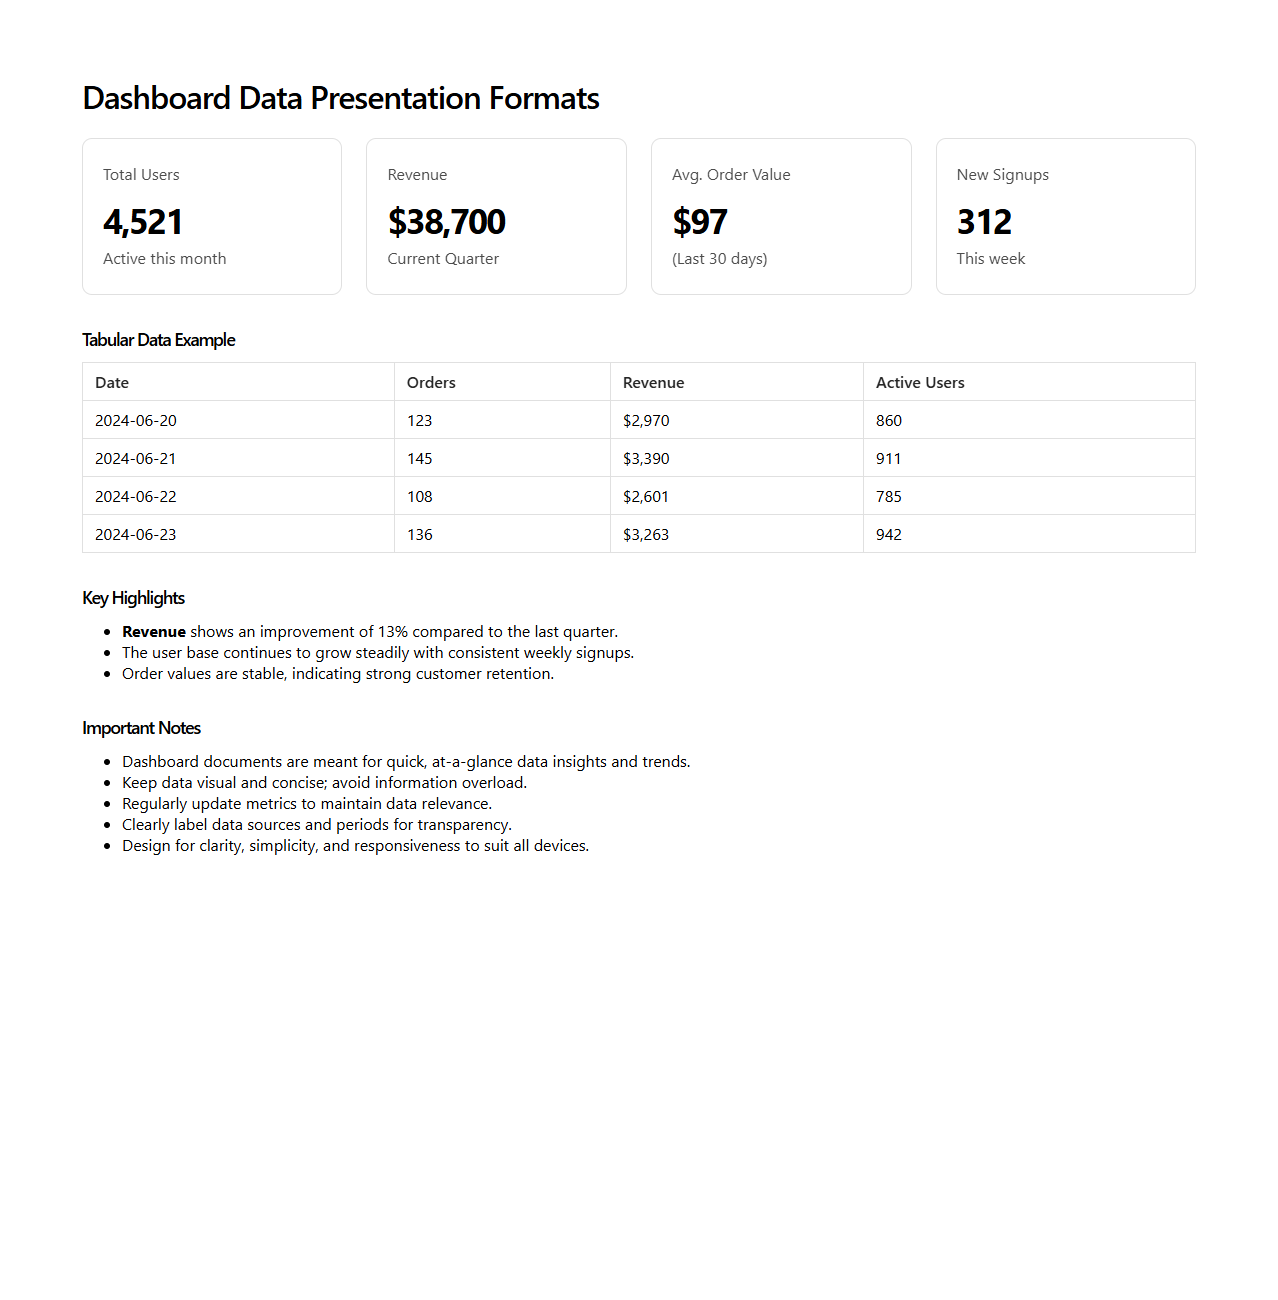Screen dimensions: 1278x1300
Task: Click the Revenue table column header
Action: click(653, 382)
